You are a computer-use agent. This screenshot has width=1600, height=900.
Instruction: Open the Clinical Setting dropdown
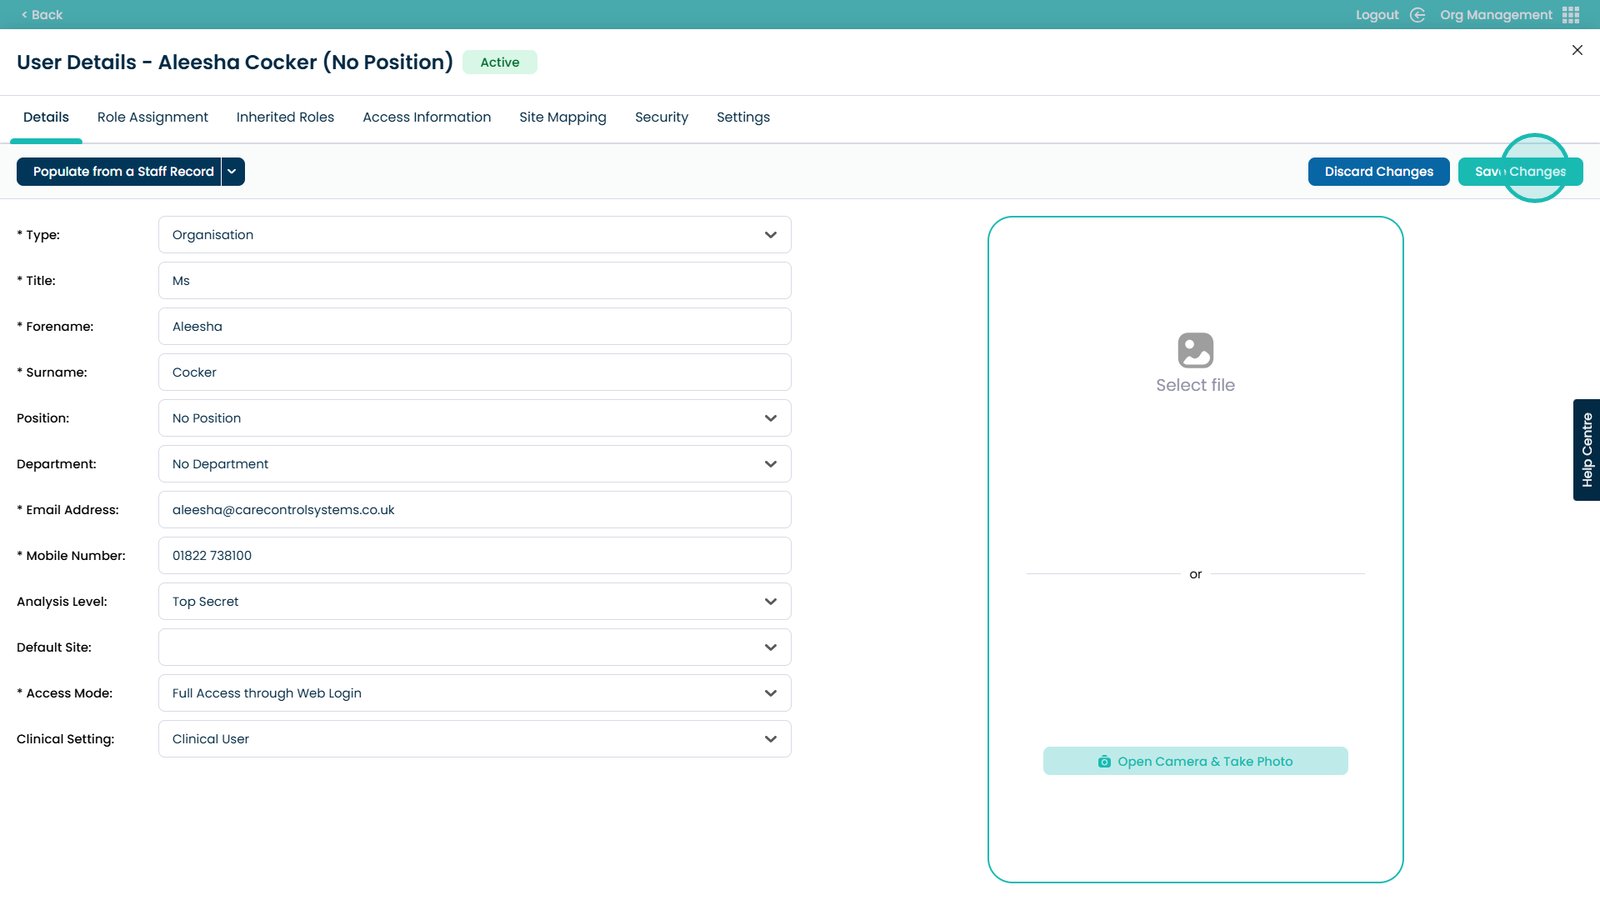click(x=474, y=739)
